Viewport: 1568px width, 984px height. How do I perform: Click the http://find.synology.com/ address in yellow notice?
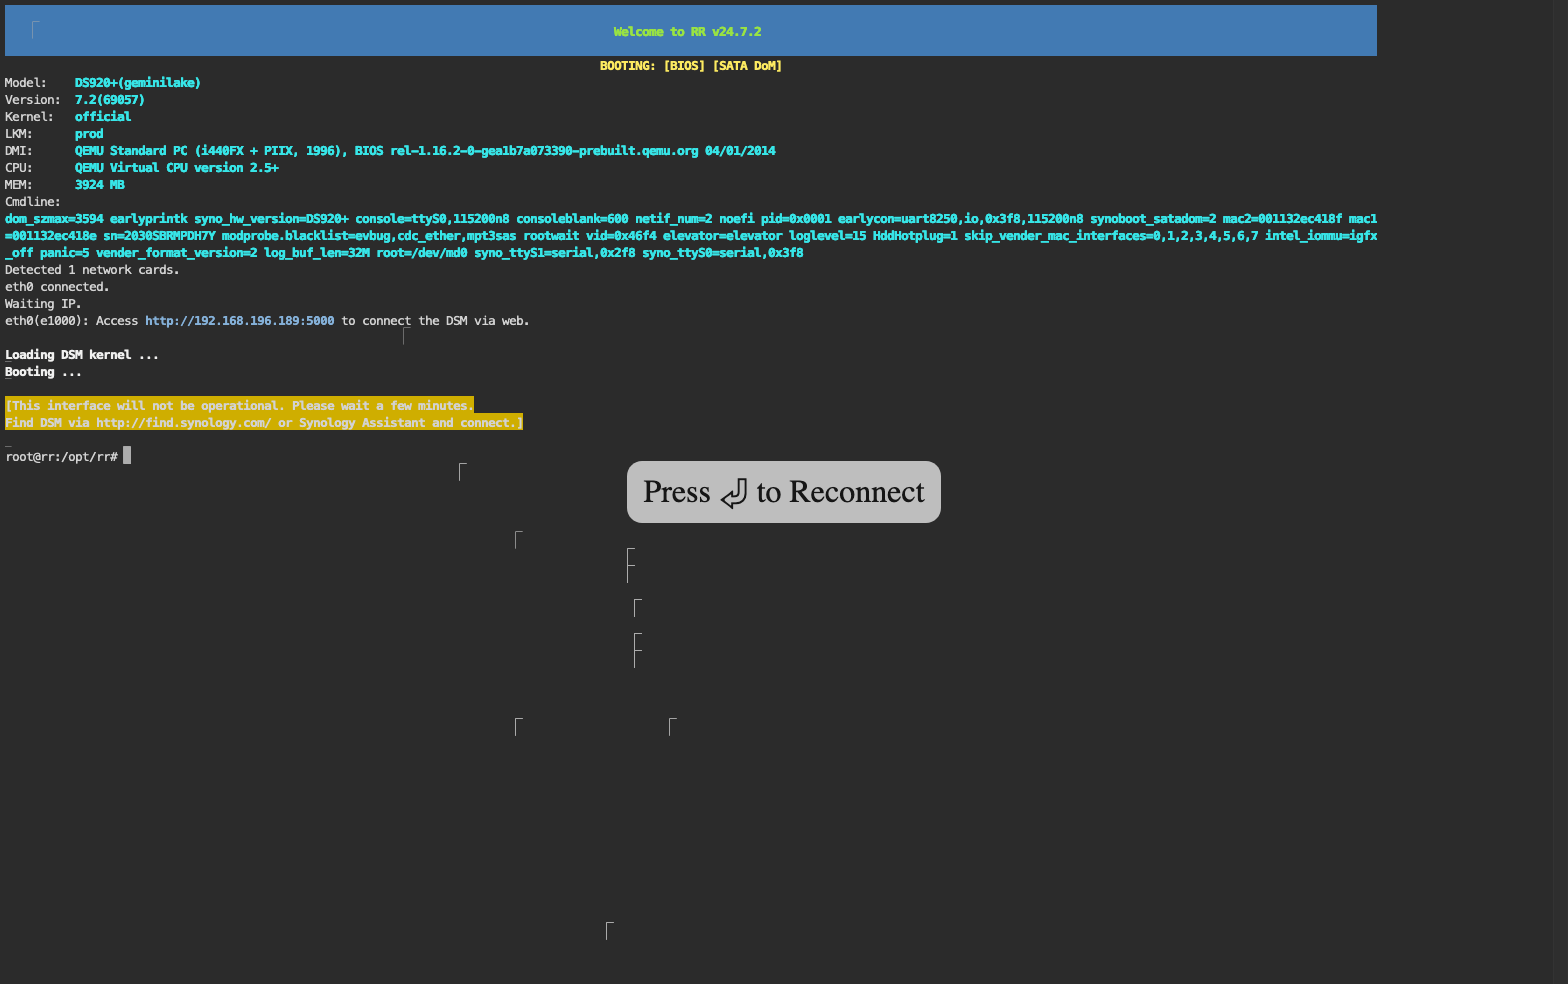(x=183, y=423)
